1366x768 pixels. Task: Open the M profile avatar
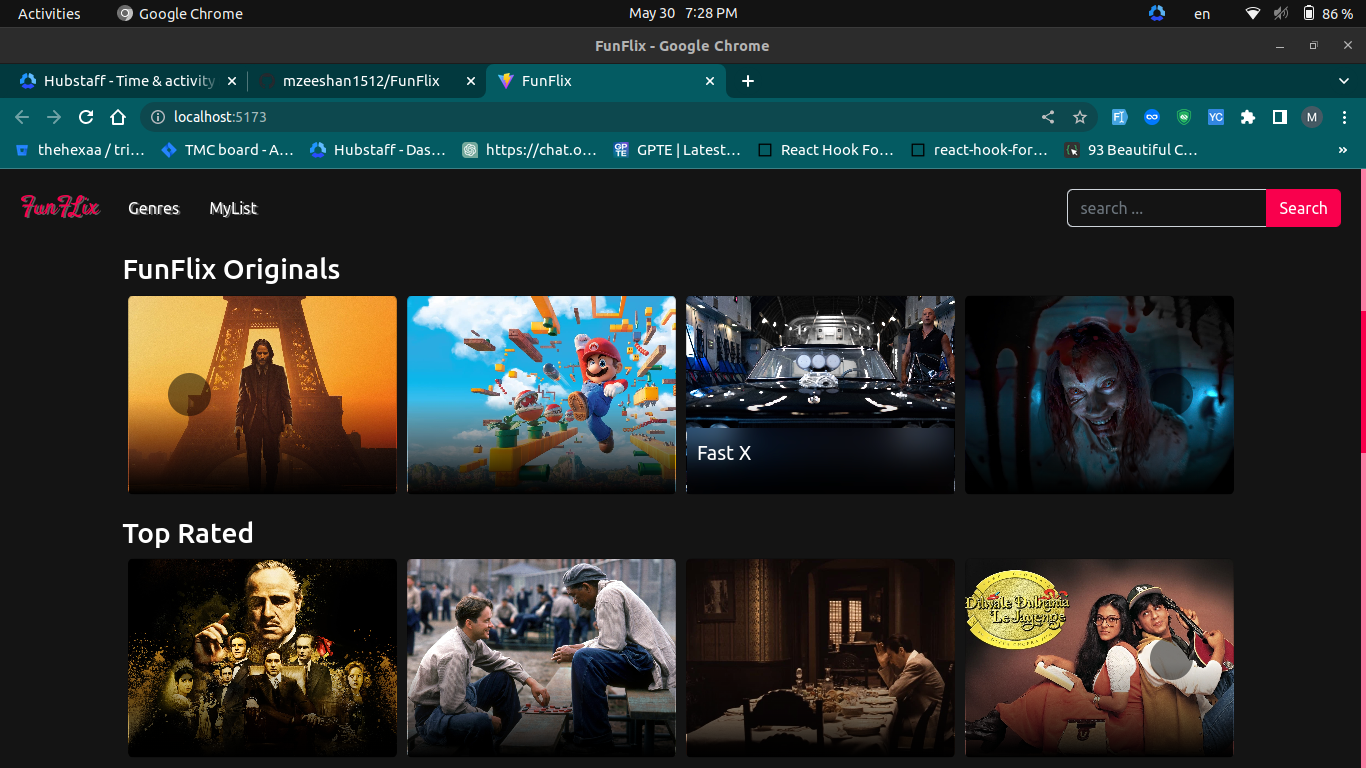pos(1312,117)
